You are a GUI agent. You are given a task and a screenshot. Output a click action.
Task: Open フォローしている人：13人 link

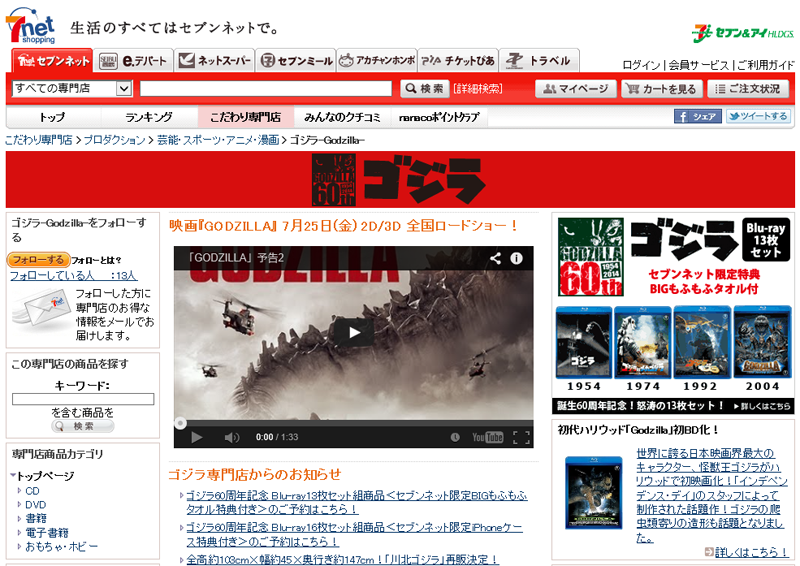(x=73, y=276)
